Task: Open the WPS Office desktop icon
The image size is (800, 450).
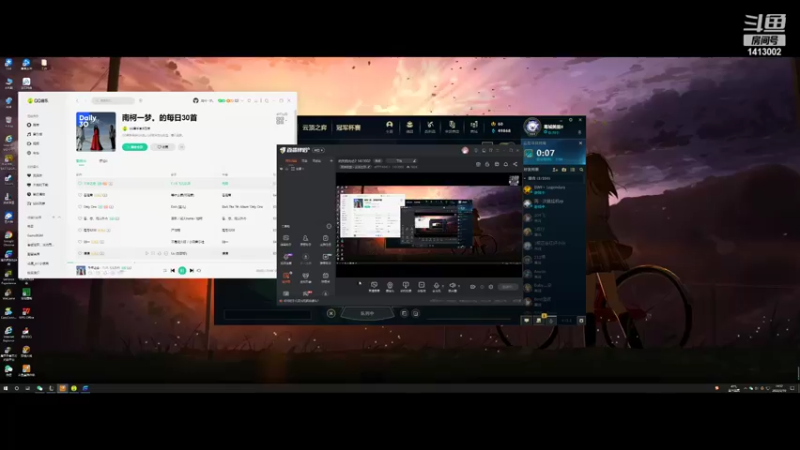Action: pyautogui.click(x=26, y=313)
